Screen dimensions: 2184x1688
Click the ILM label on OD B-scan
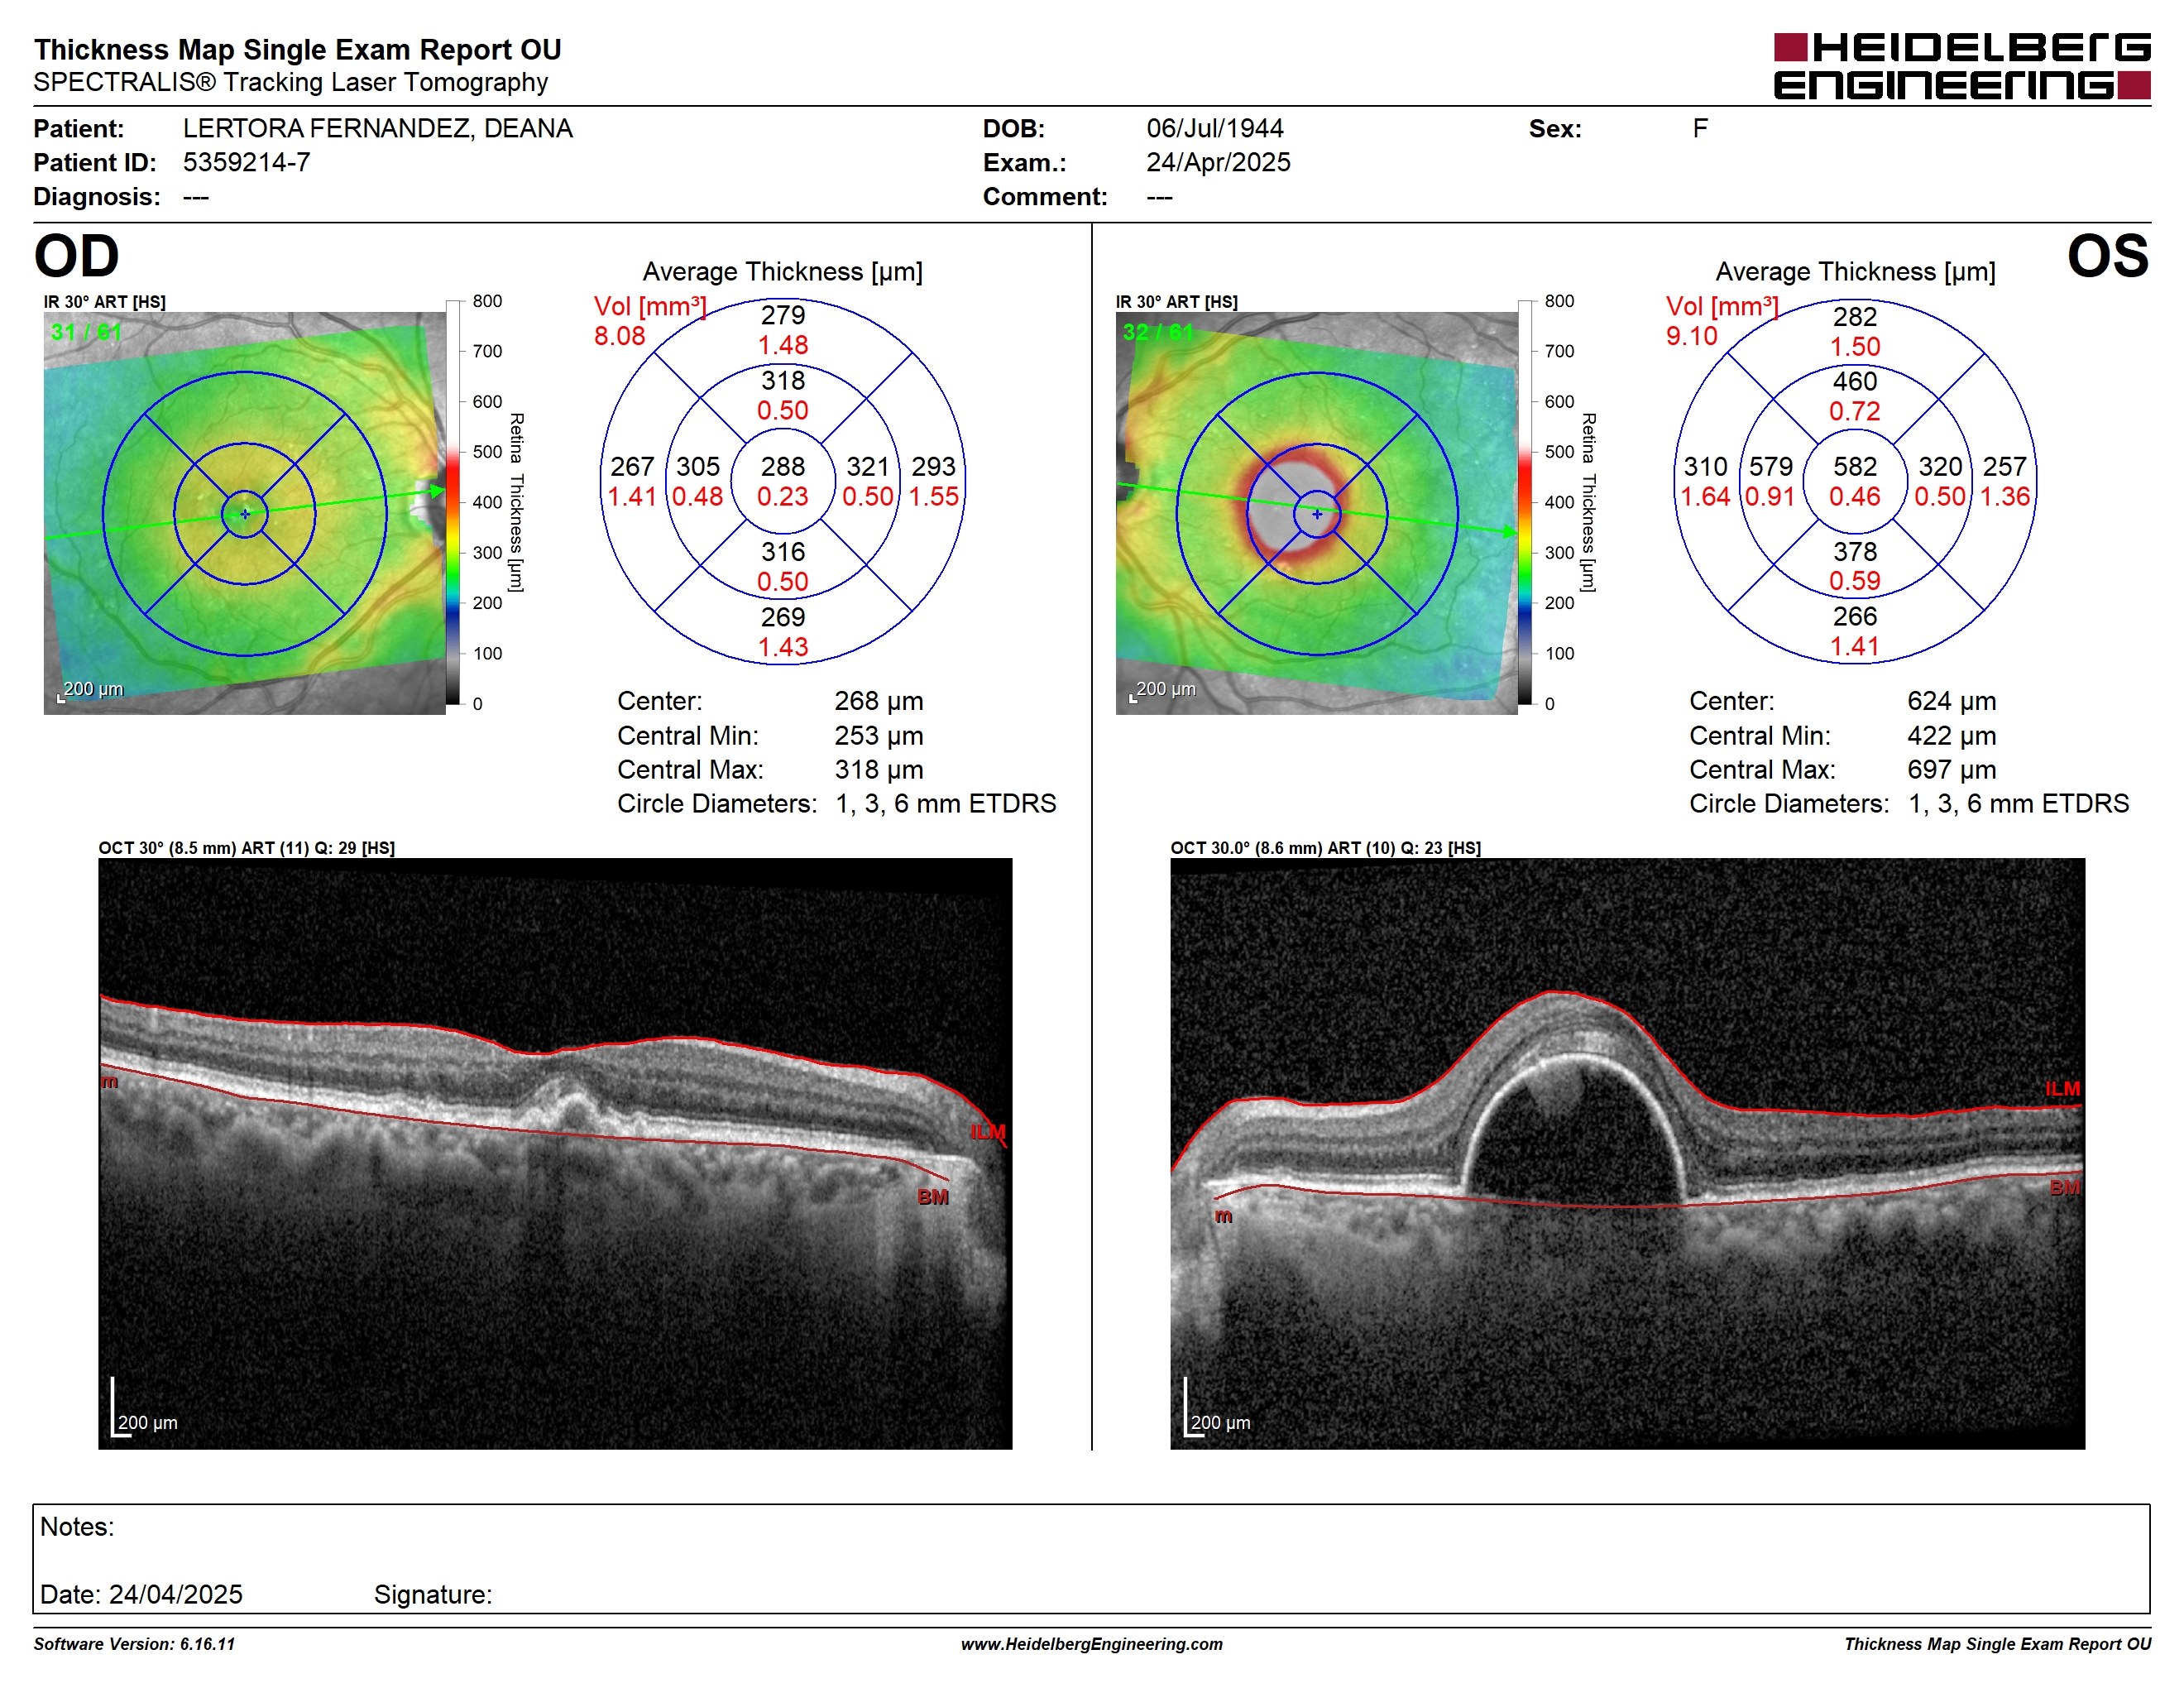(x=988, y=1132)
